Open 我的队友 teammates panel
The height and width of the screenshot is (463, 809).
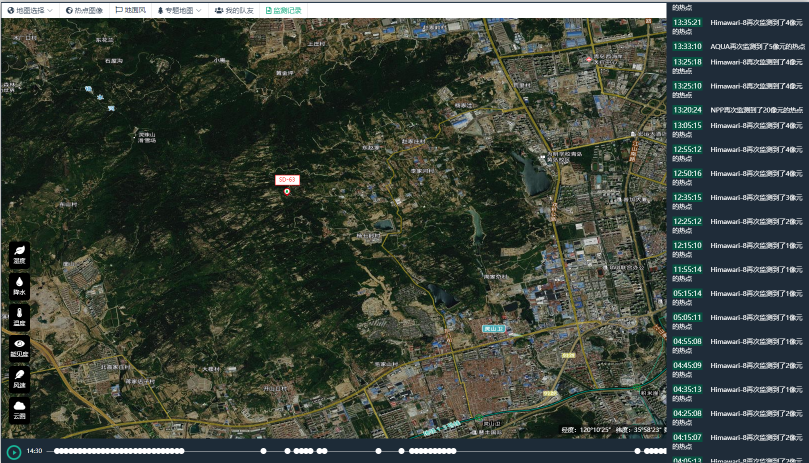(x=234, y=10)
